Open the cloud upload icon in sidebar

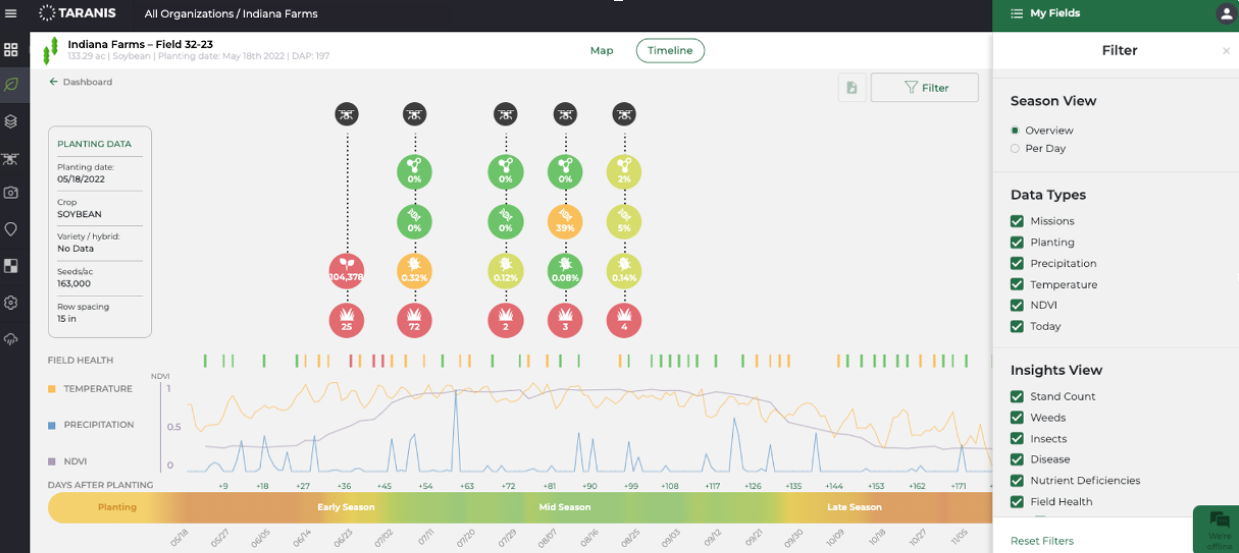11,339
